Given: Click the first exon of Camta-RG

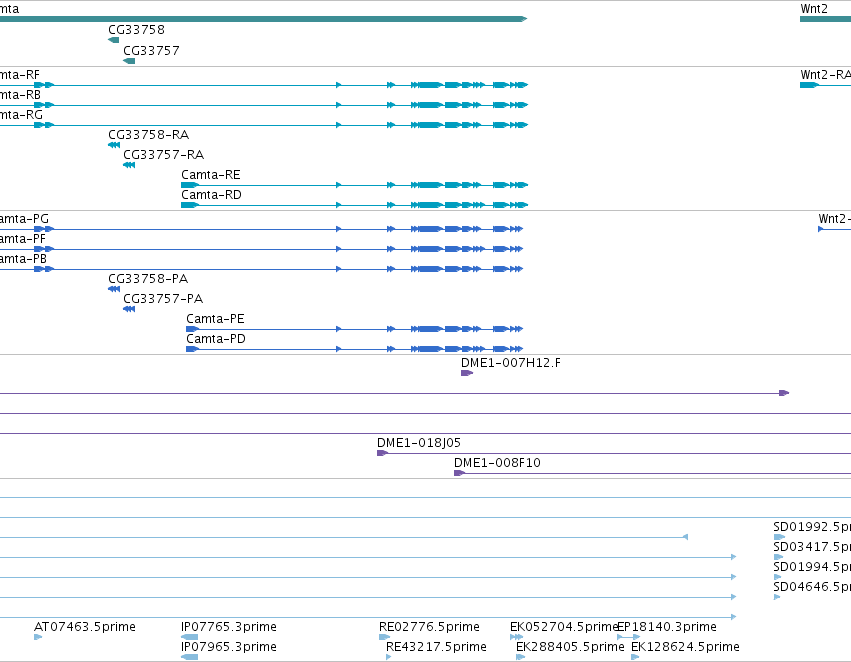Looking at the screenshot, I should pyautogui.click(x=39, y=125).
